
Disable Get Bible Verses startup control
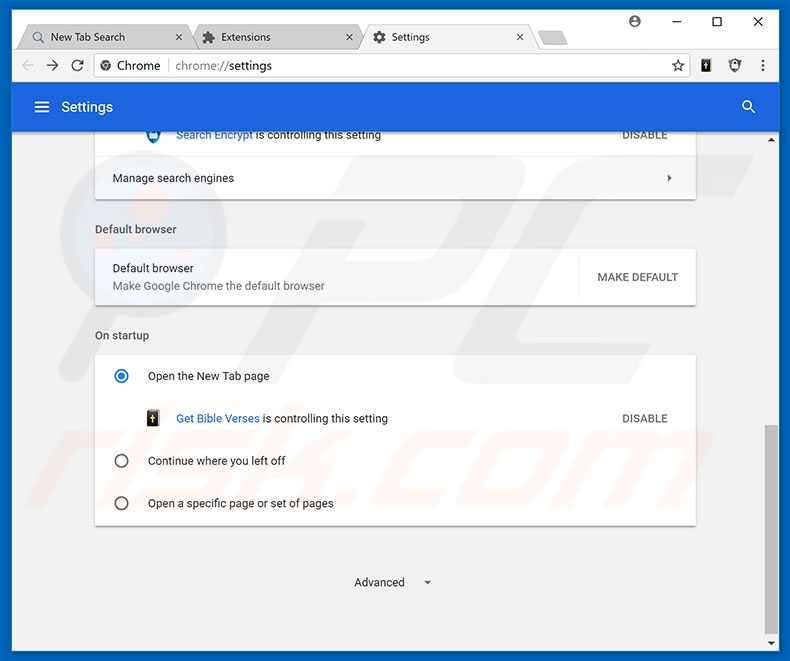pyautogui.click(x=644, y=418)
